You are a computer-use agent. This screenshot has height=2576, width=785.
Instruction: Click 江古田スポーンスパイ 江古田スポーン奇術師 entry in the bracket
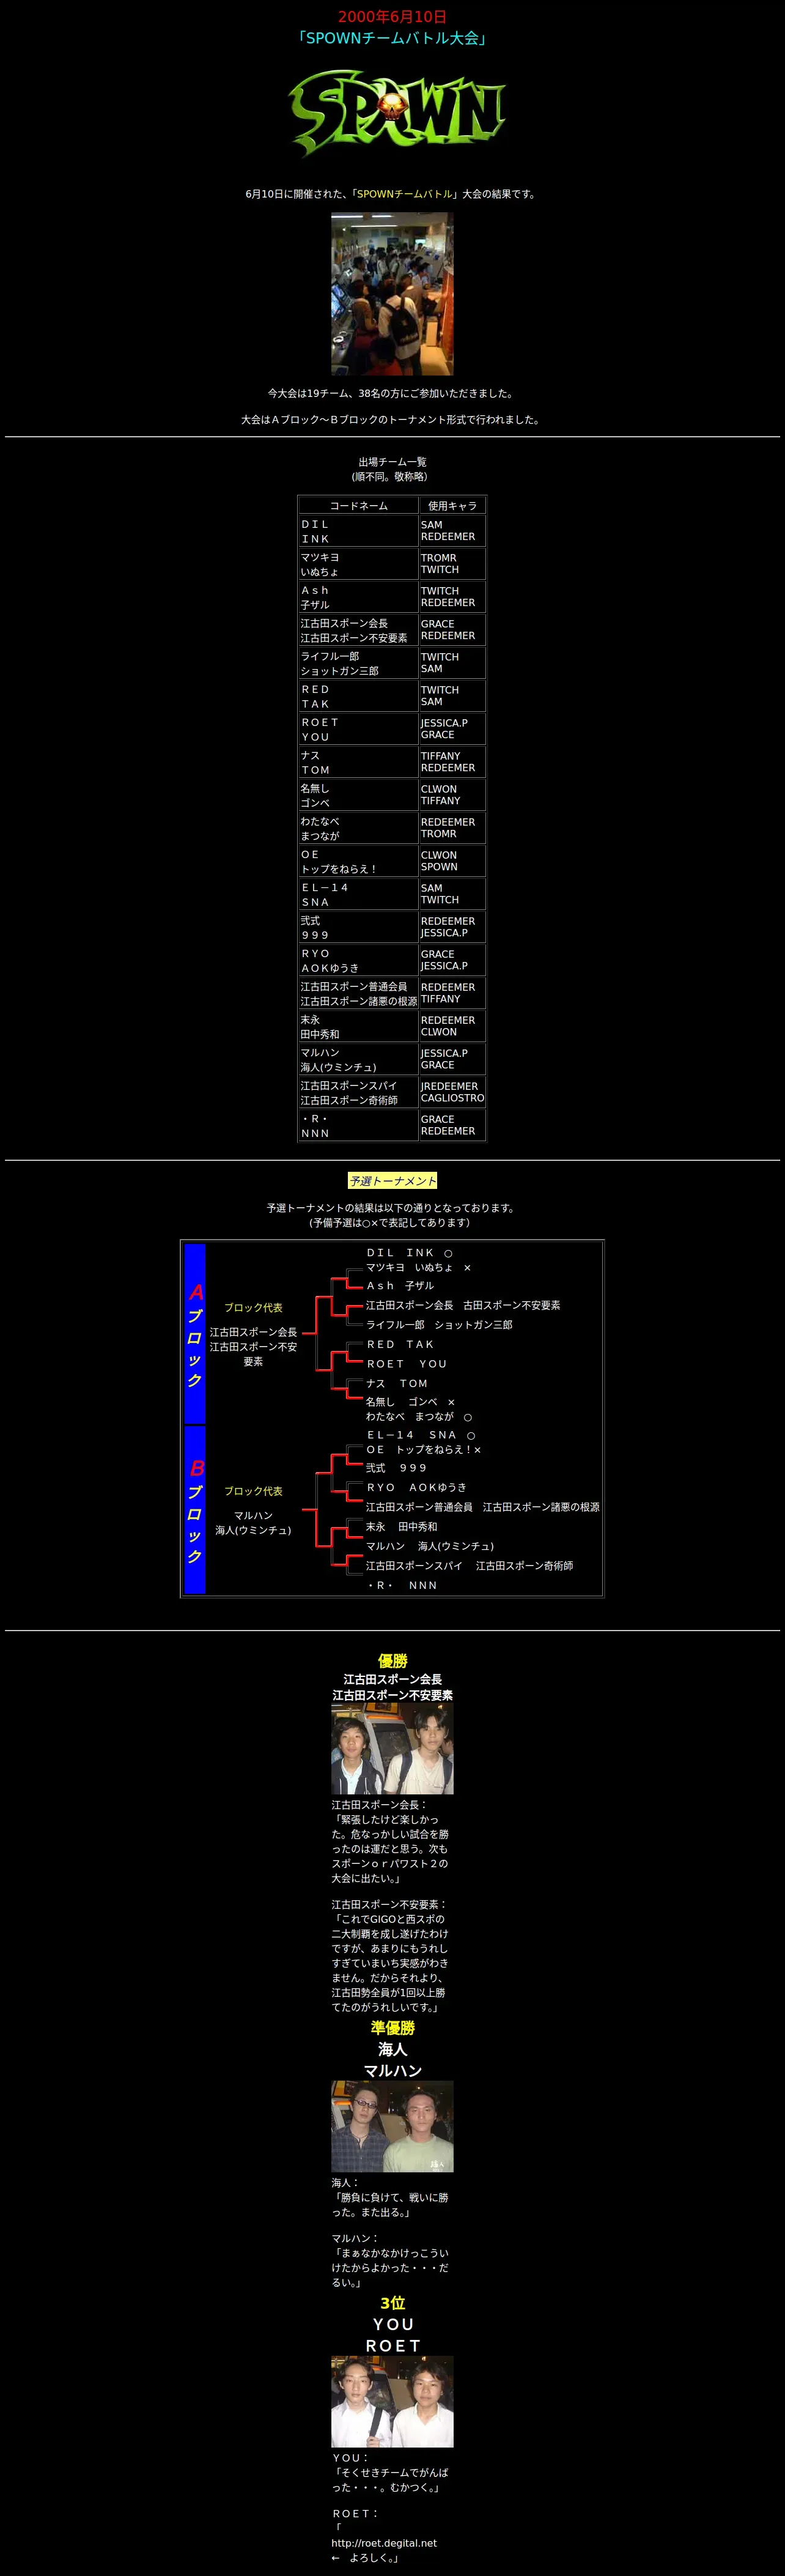coord(469,1566)
